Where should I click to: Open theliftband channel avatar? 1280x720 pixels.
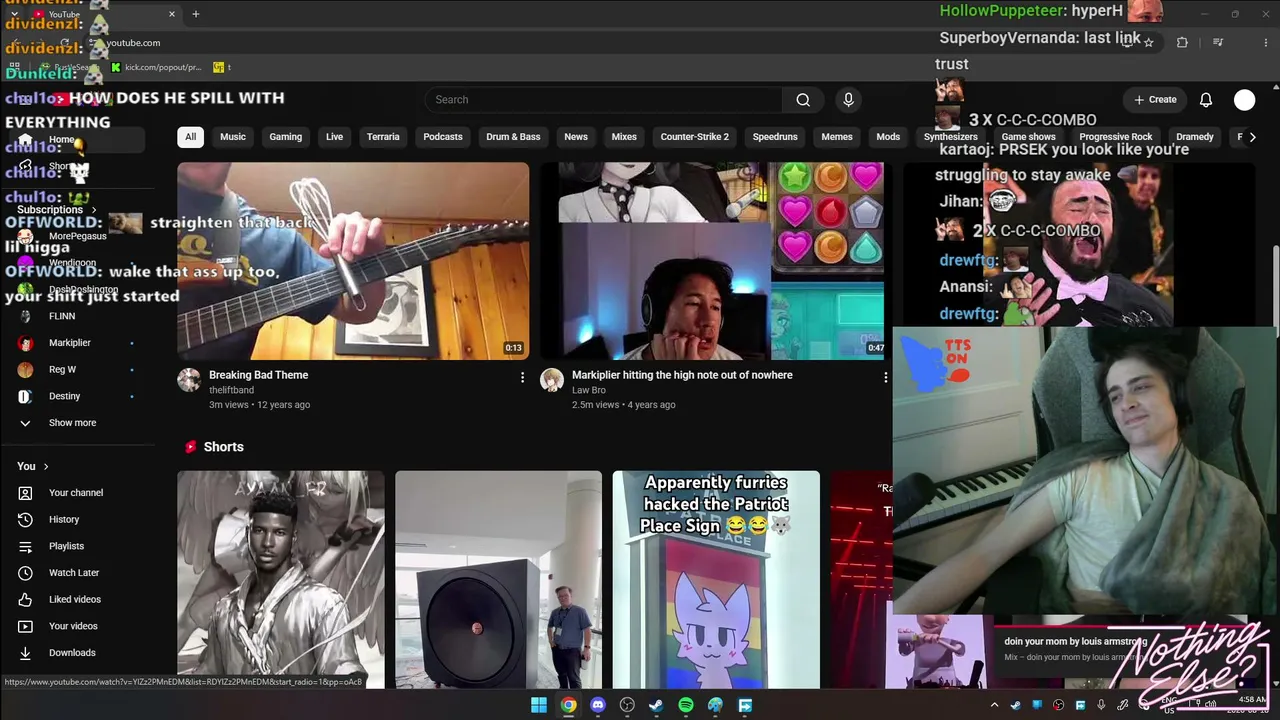point(189,380)
